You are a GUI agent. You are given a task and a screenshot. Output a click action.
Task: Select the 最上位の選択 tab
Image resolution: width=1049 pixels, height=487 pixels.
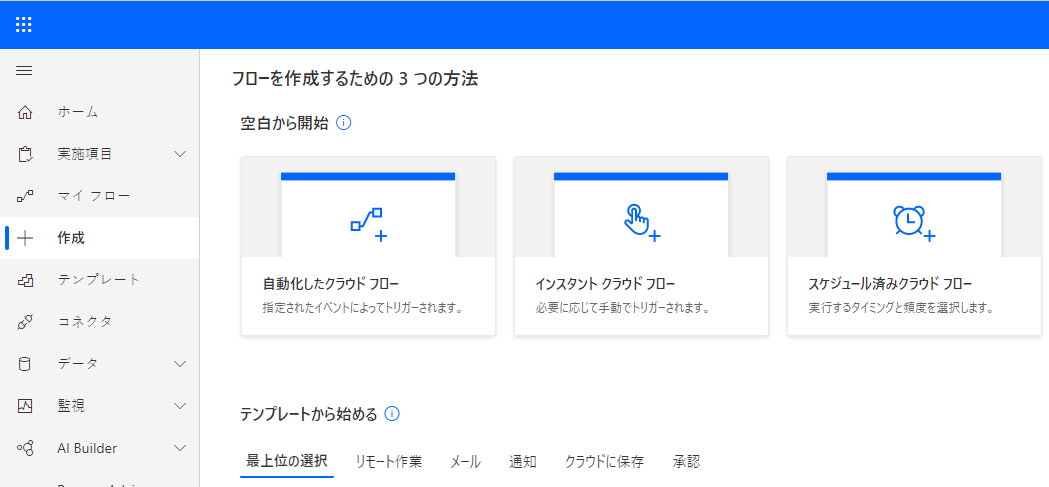point(286,462)
